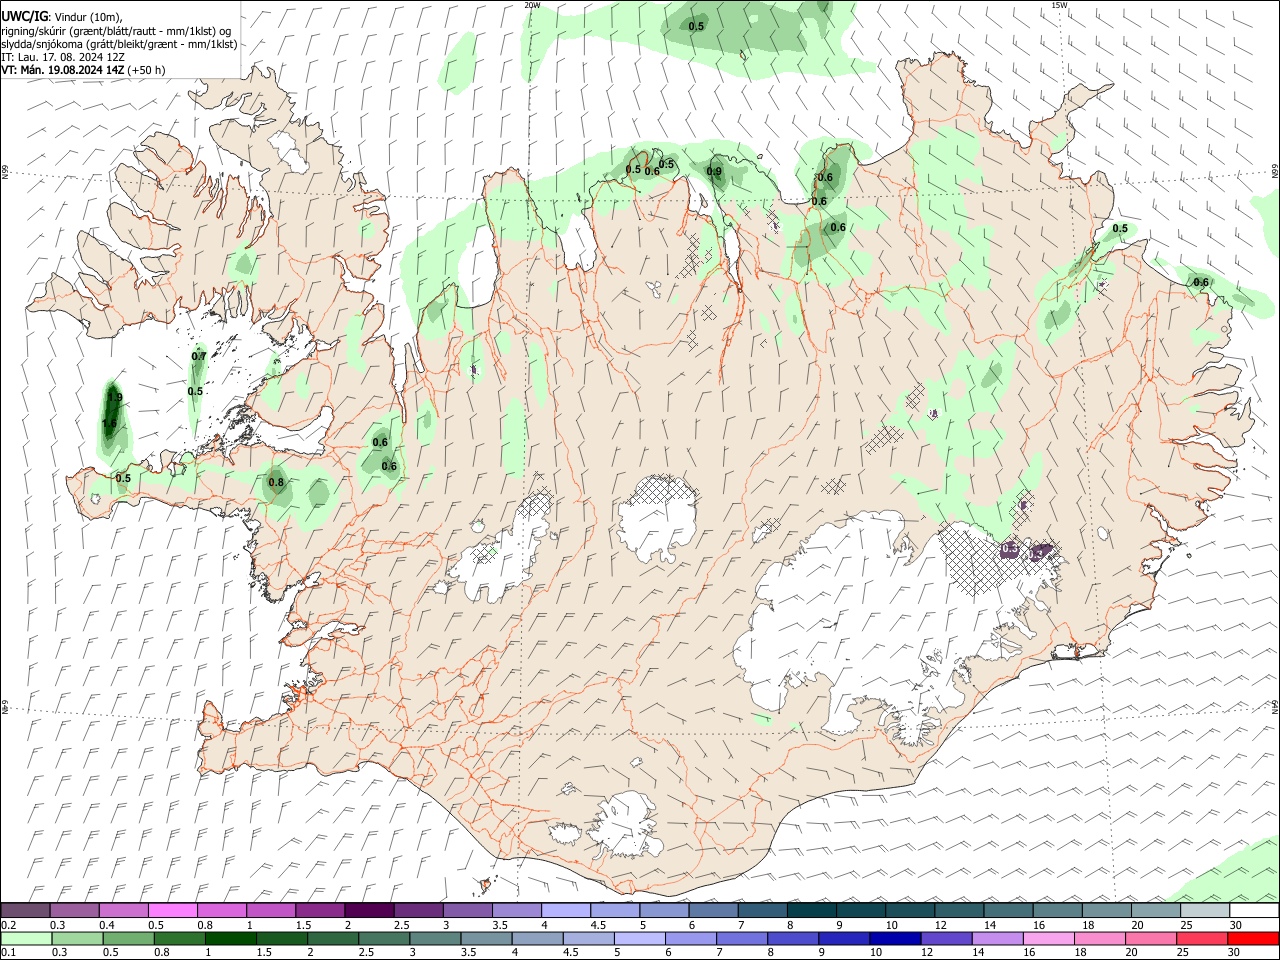Viewport: 1280px width, 960px height.
Task: Click the '20W' longitude label on the top edge
Action: 532,5
